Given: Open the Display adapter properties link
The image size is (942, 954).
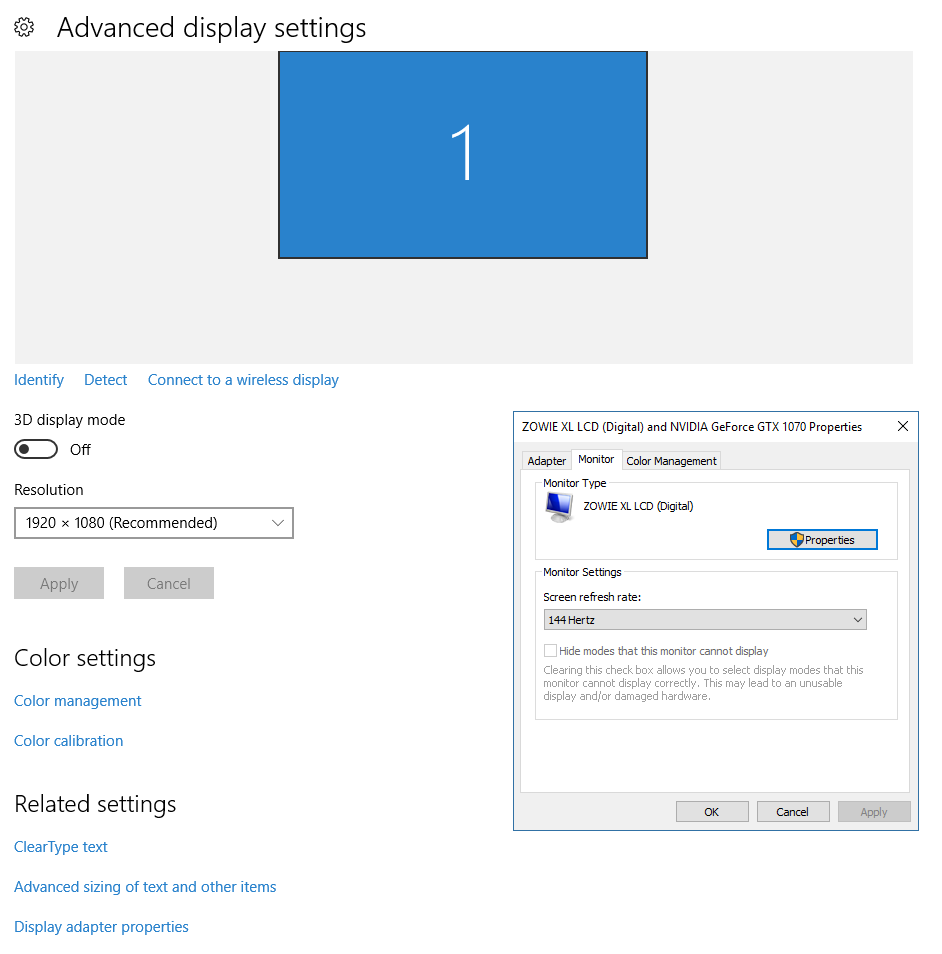Looking at the screenshot, I should pyautogui.click(x=101, y=927).
